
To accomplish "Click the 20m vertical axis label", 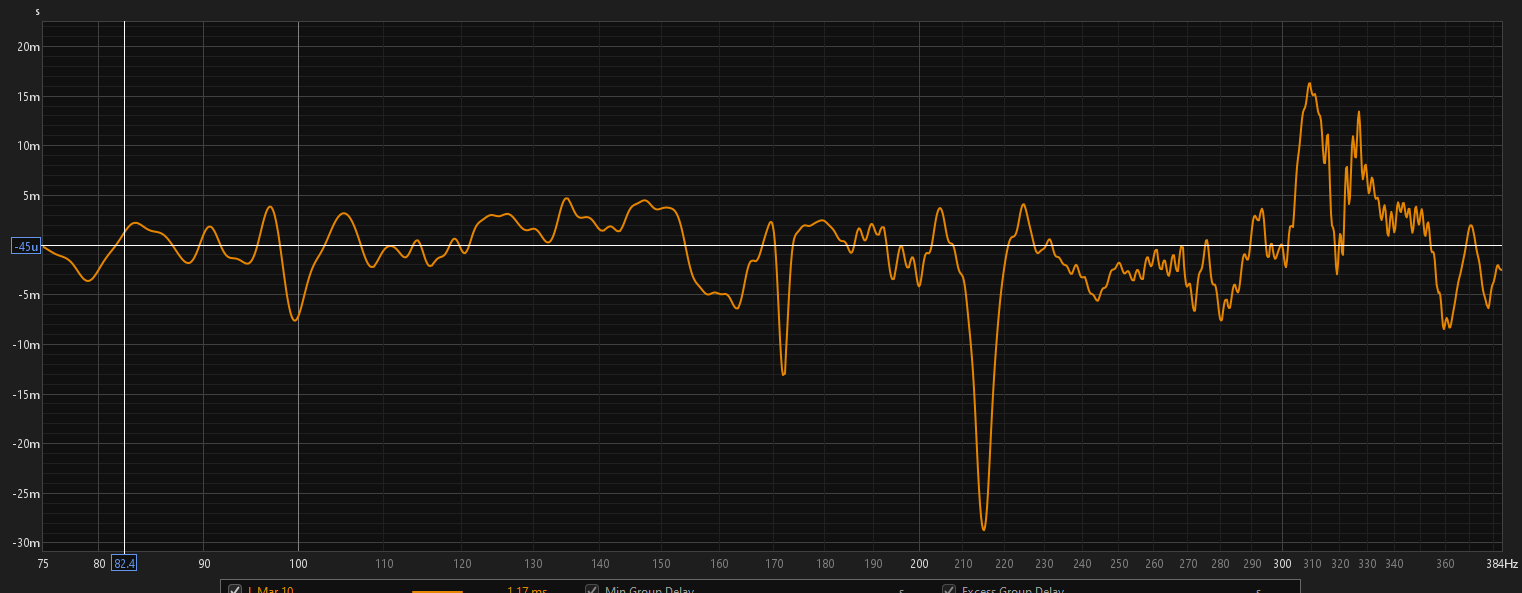I will 29,47.
